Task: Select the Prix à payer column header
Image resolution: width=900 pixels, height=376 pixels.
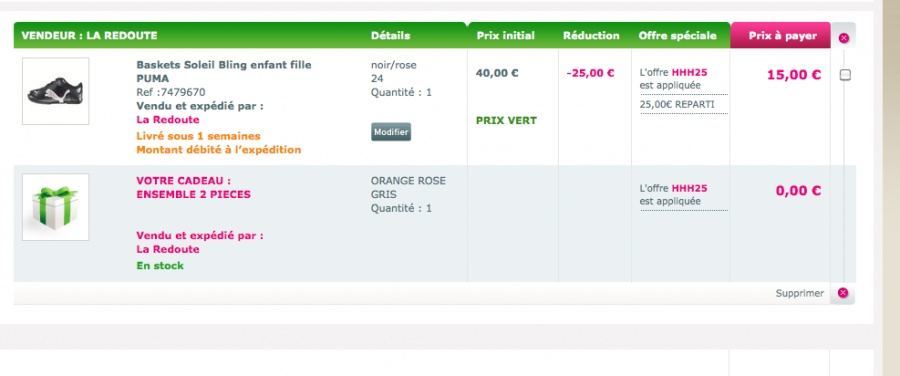Action: (782, 36)
